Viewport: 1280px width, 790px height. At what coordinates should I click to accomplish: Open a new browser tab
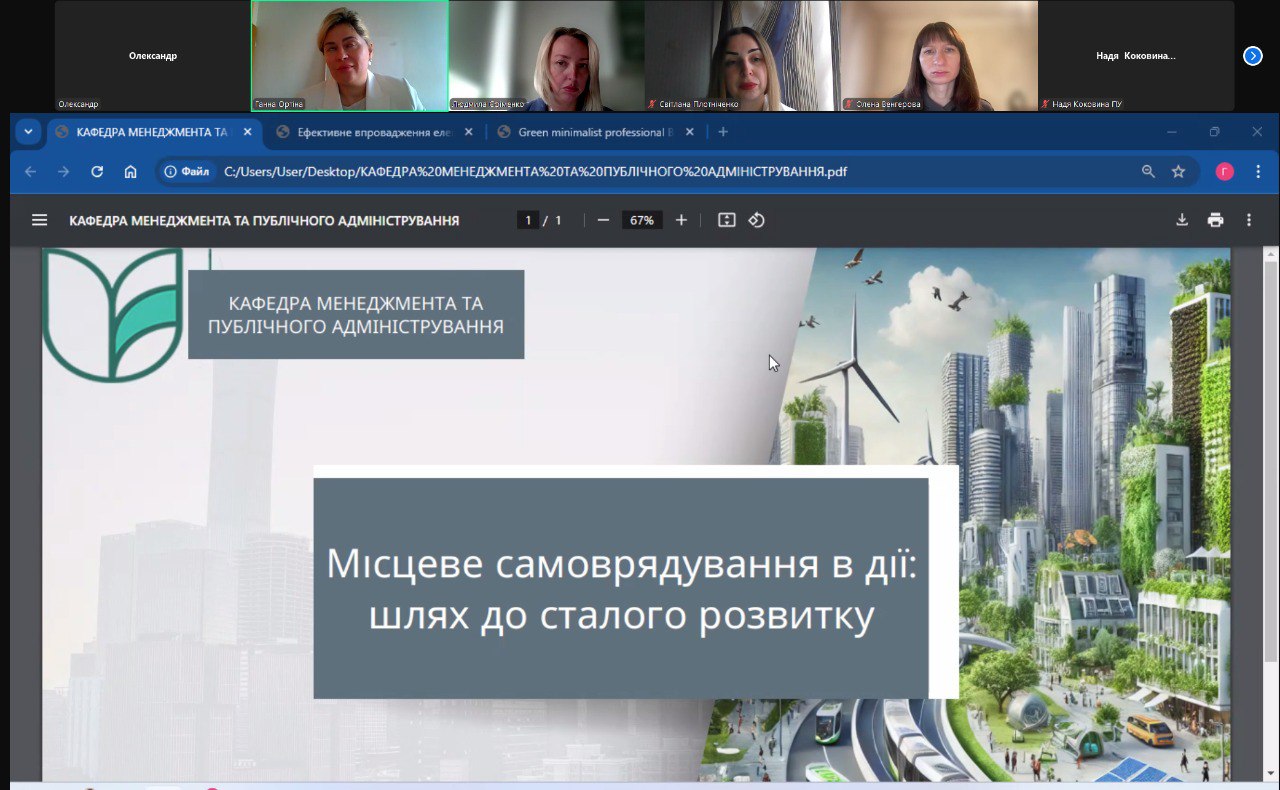[723, 132]
